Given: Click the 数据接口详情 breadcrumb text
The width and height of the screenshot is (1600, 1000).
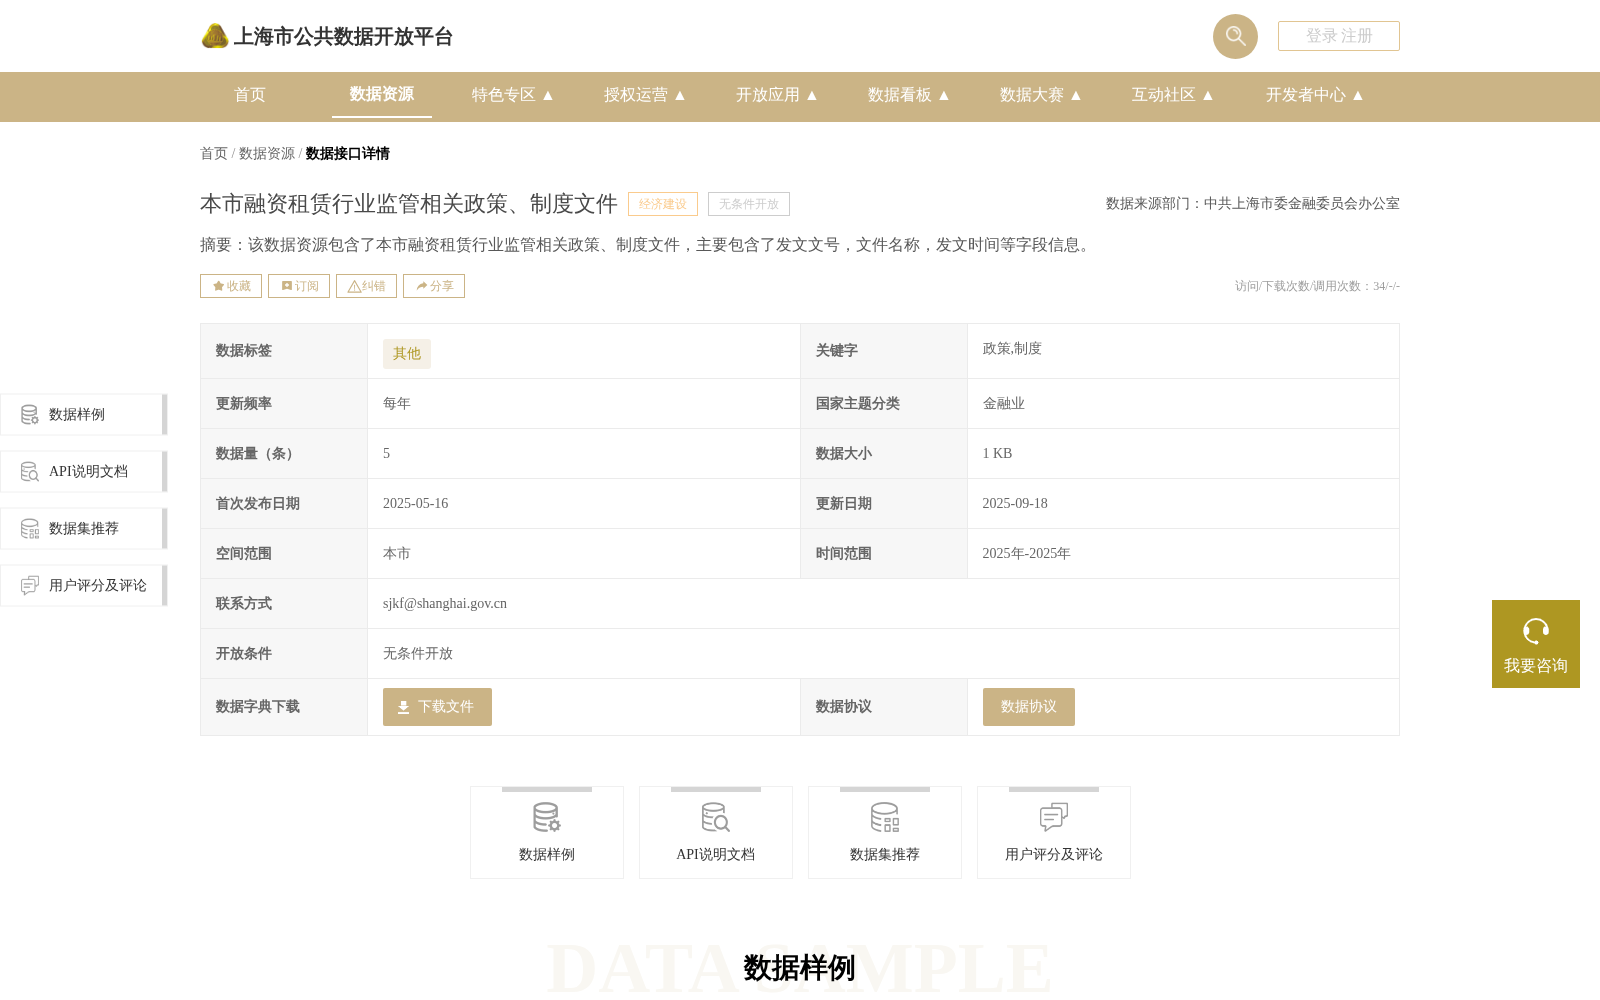Looking at the screenshot, I should point(347,153).
